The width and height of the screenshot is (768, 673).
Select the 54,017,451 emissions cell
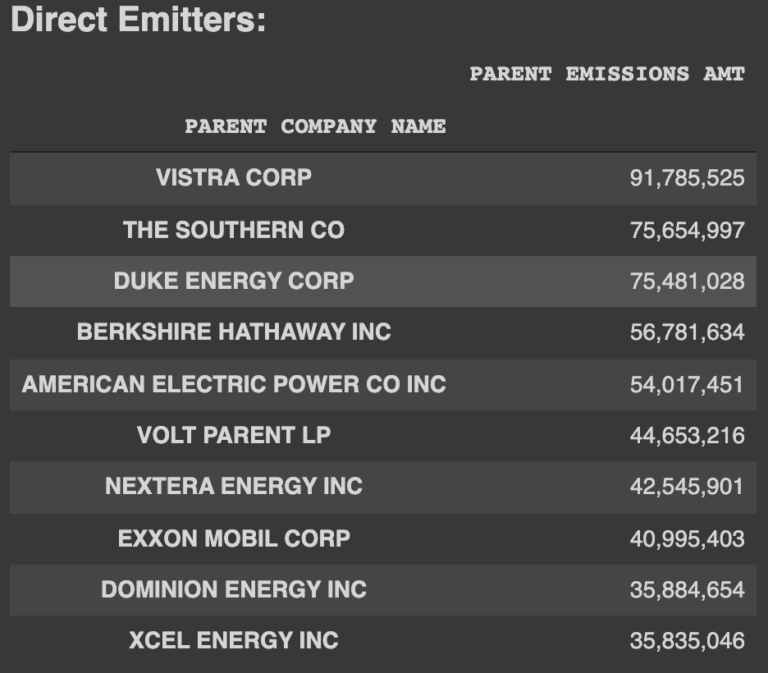(687, 385)
